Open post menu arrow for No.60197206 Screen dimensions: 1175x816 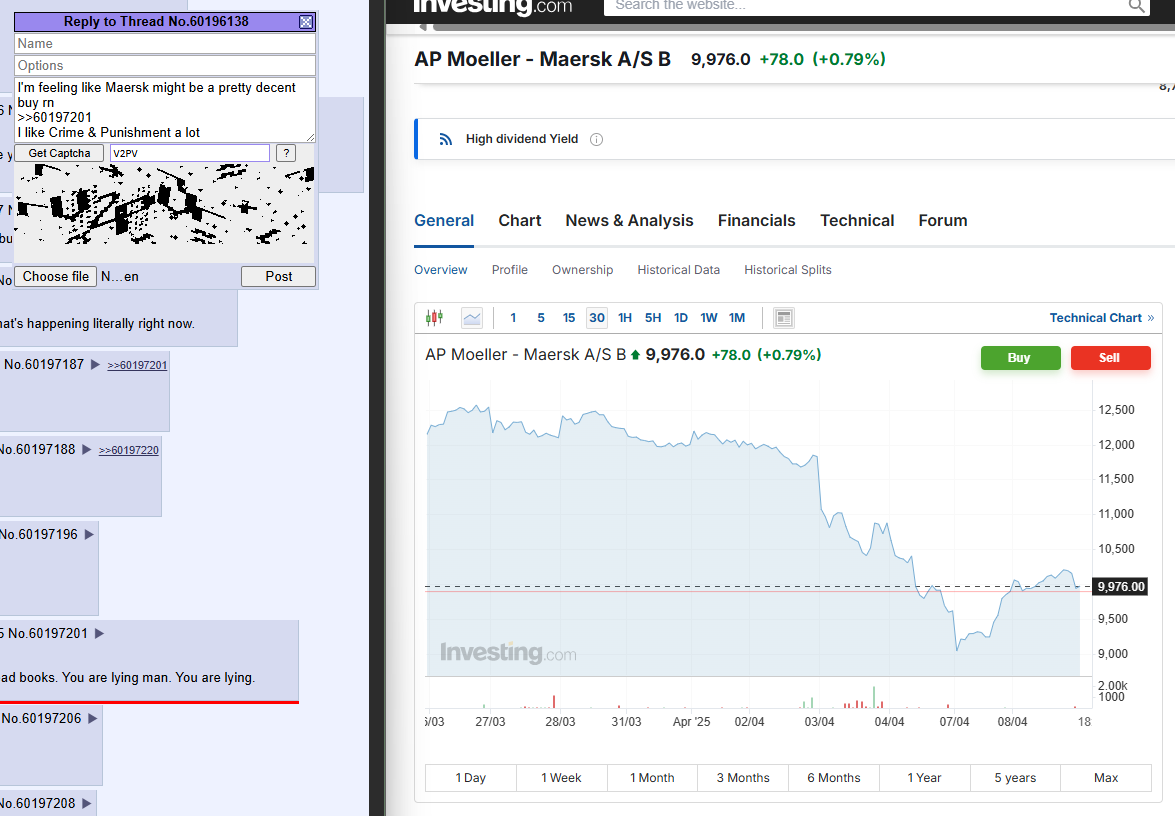click(x=93, y=719)
